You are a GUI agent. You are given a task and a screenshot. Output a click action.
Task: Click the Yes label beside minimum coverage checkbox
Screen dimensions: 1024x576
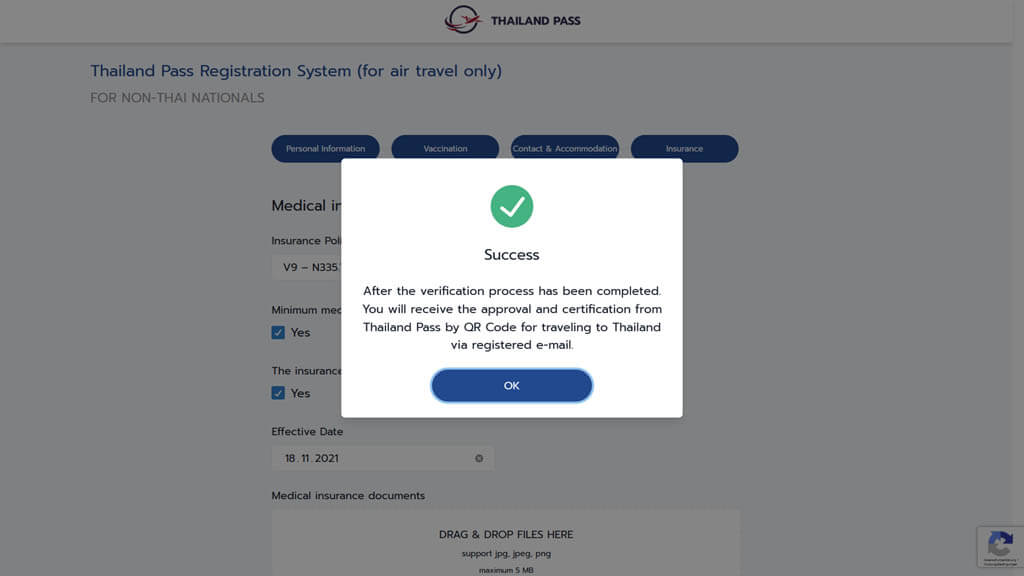300,332
